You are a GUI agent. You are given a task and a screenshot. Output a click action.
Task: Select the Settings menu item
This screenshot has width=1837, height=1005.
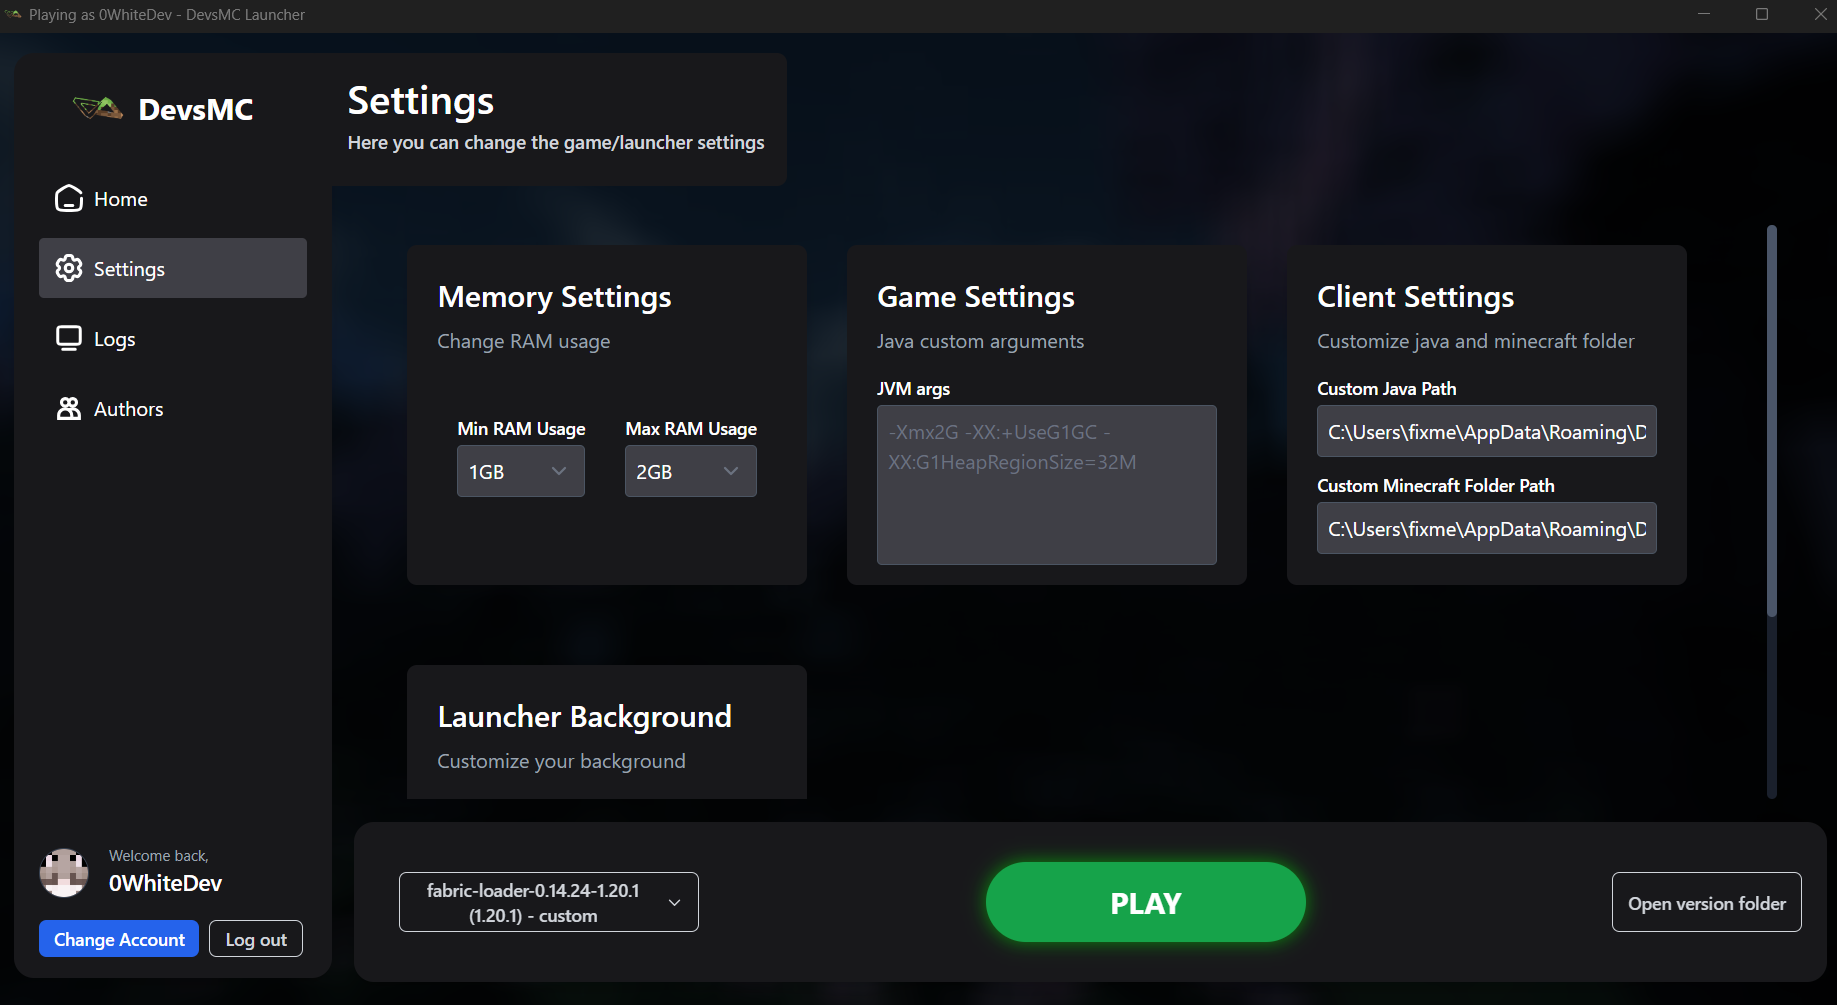pyautogui.click(x=173, y=268)
